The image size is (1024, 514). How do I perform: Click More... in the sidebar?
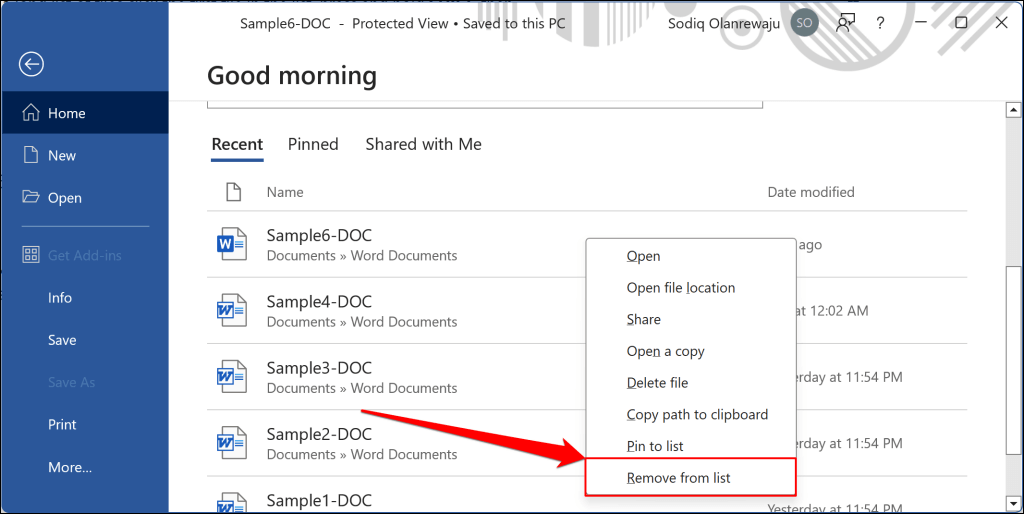(x=70, y=467)
